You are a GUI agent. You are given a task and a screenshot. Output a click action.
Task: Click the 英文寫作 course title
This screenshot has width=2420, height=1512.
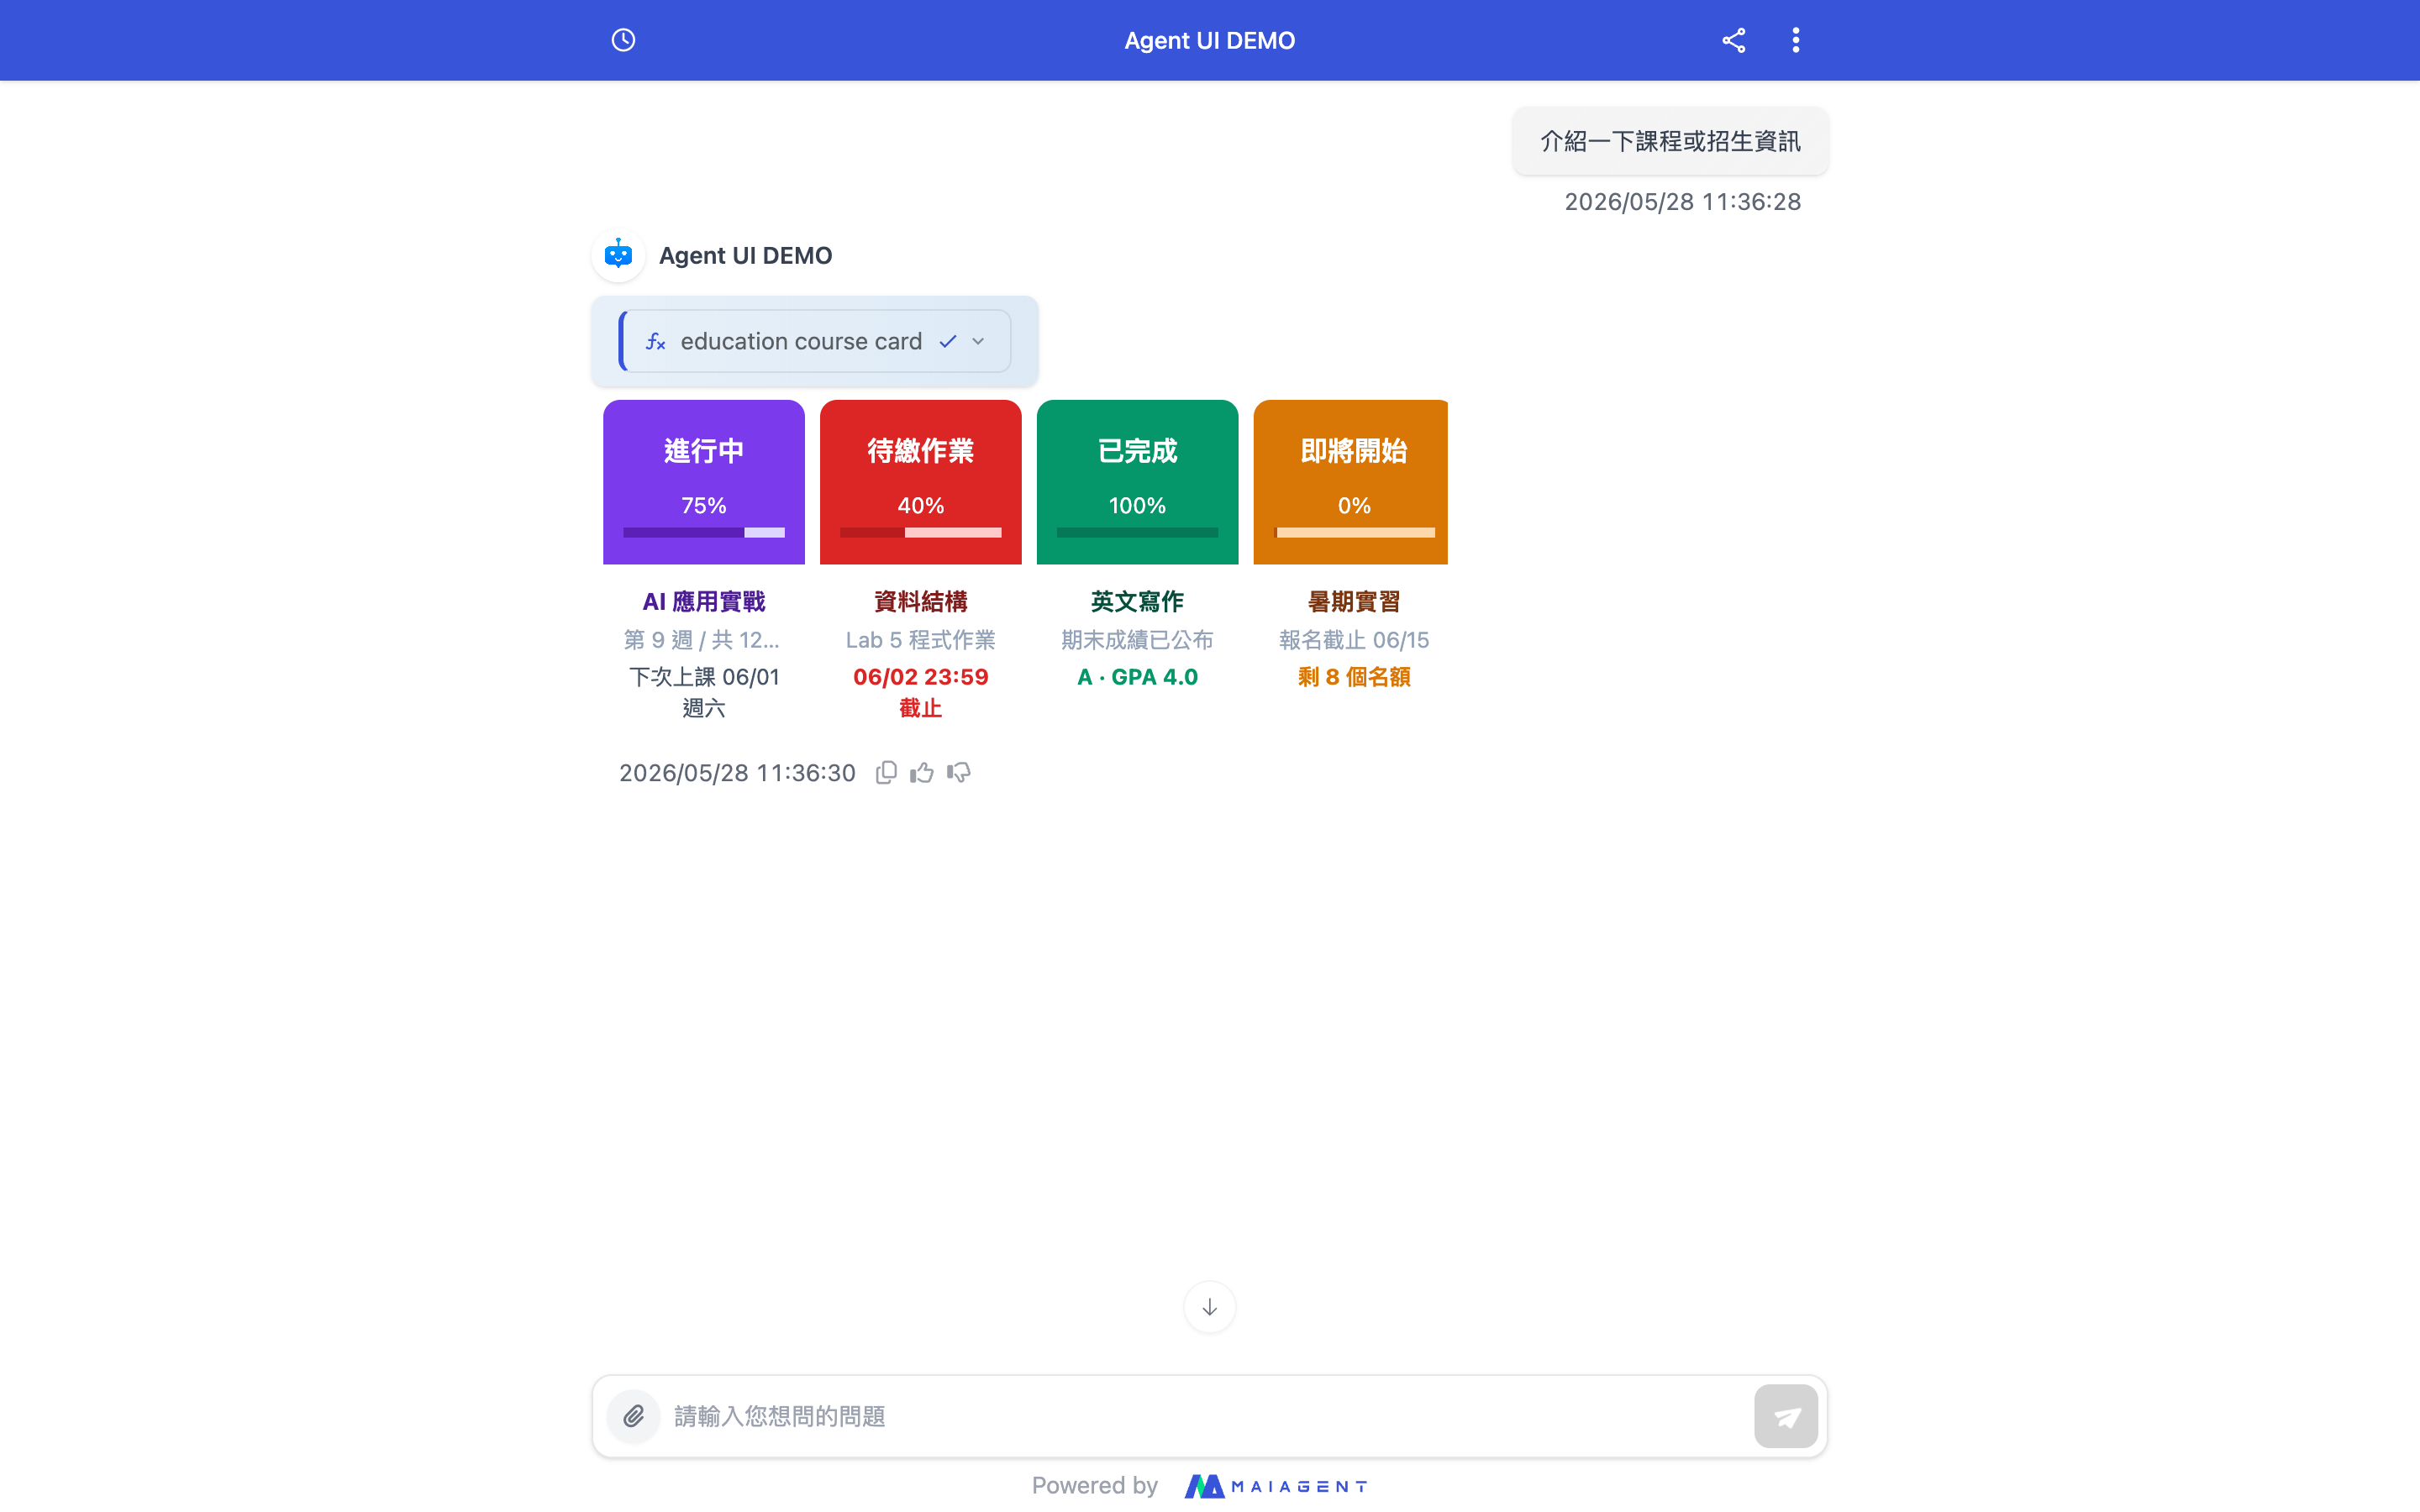[x=1138, y=602]
